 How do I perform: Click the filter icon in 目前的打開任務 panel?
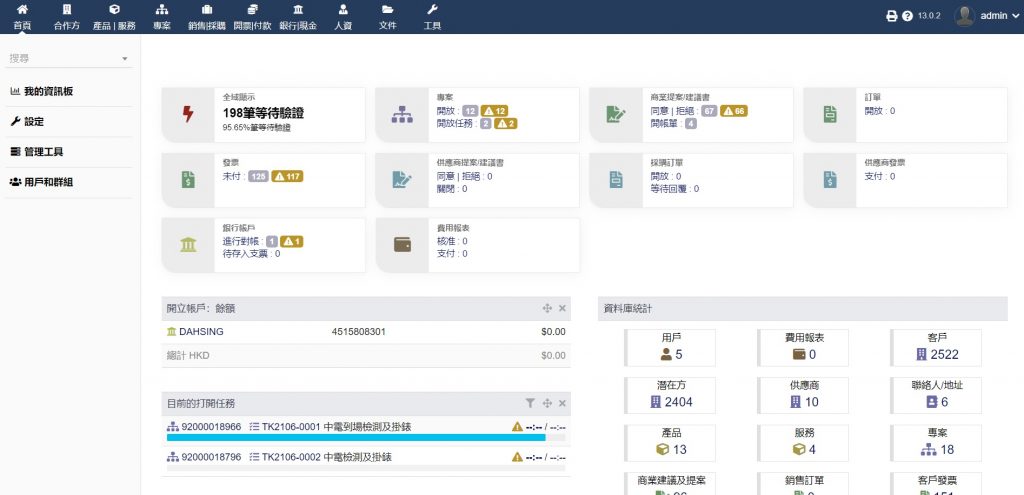pos(531,403)
